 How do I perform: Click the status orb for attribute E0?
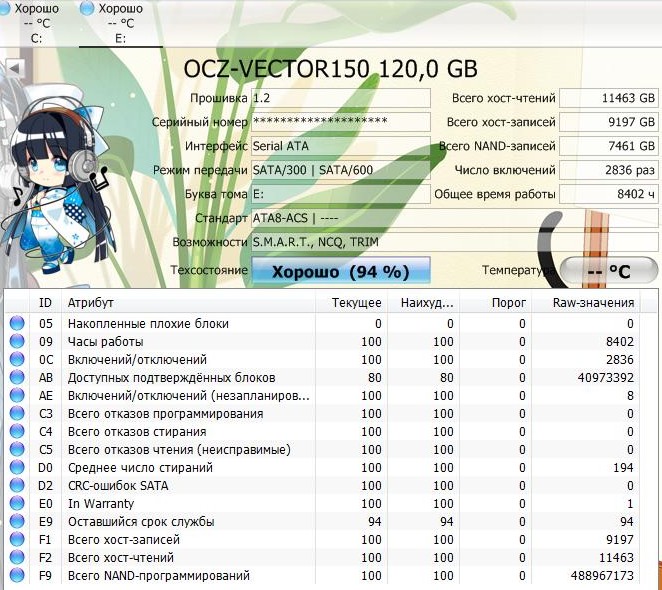[17, 503]
